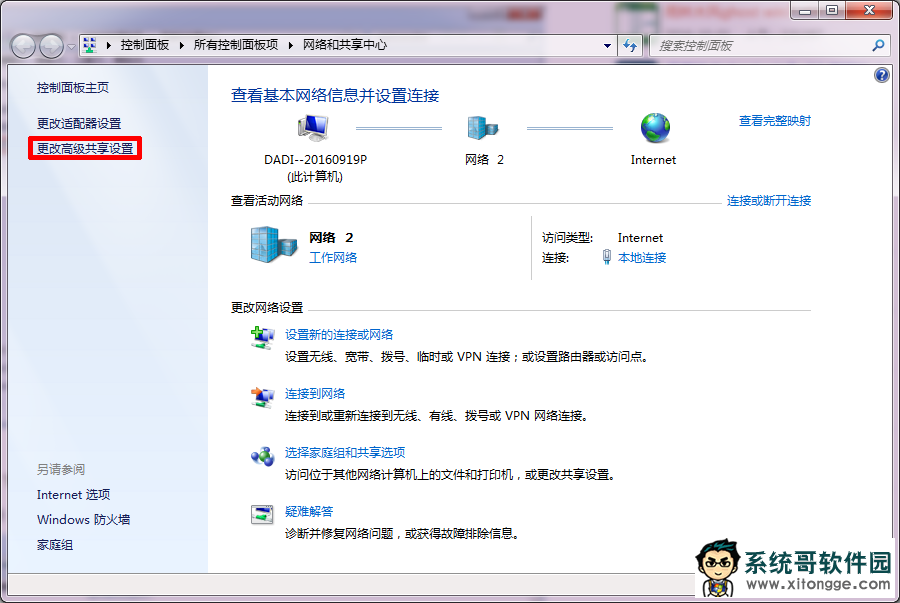Open 工作网络 network type link
The width and height of the screenshot is (900, 603).
[333, 258]
